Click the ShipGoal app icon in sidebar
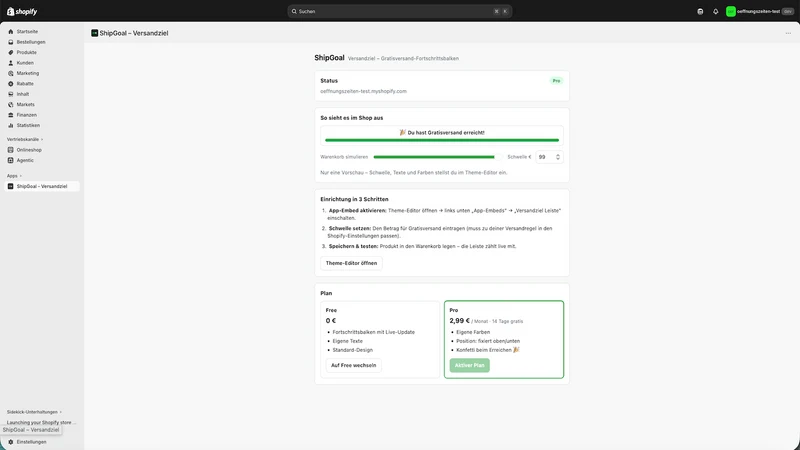The image size is (800, 450). tap(11, 186)
